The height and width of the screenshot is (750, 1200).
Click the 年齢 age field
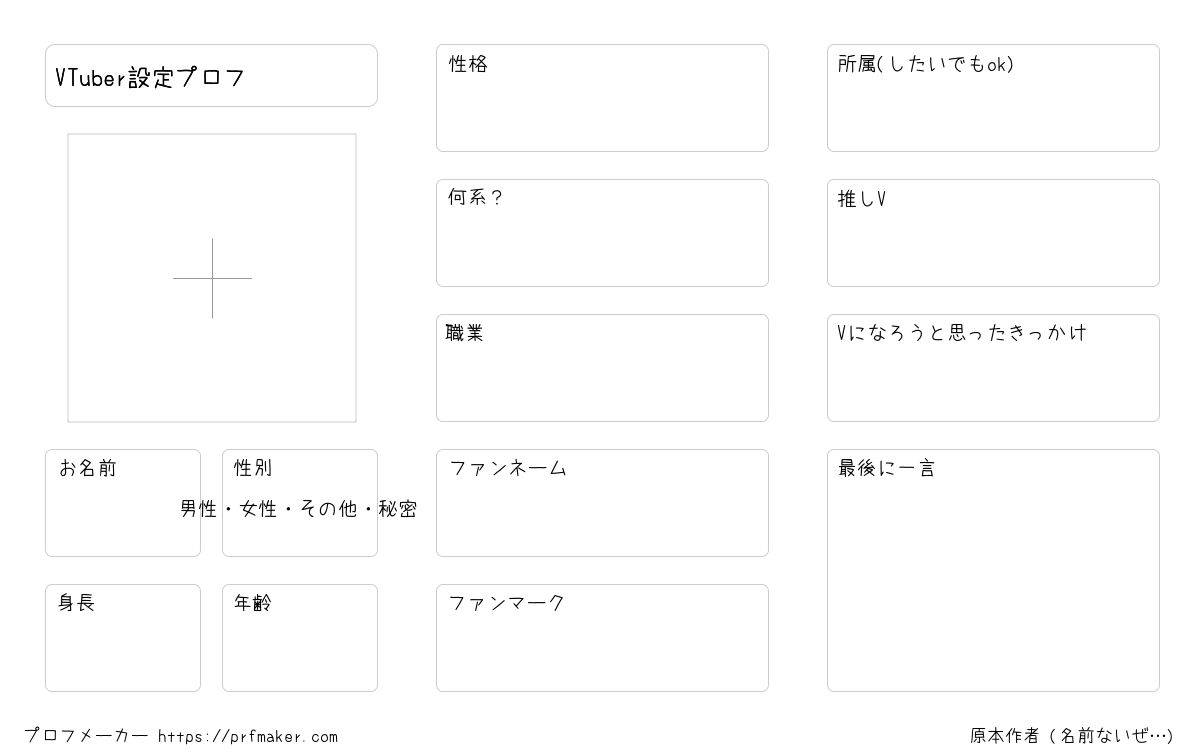tap(300, 638)
